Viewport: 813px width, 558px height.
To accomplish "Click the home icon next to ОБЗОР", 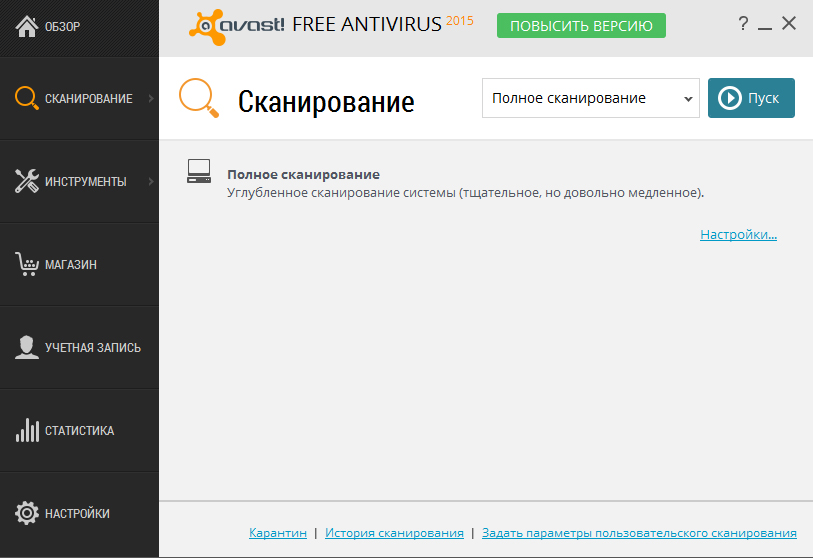I will click(x=26, y=26).
